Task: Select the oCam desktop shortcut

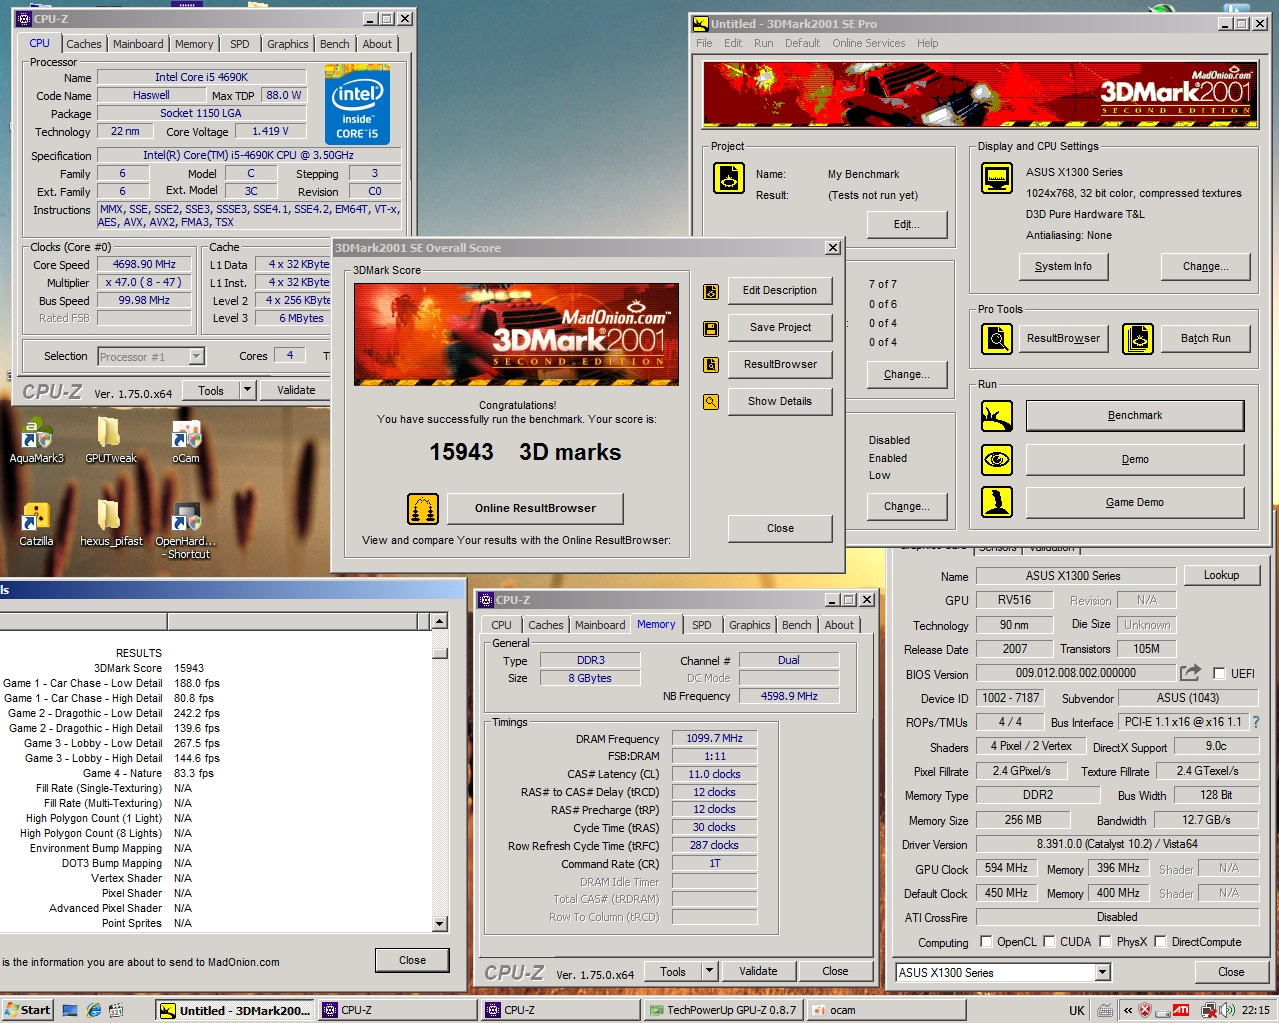Action: 186,441
